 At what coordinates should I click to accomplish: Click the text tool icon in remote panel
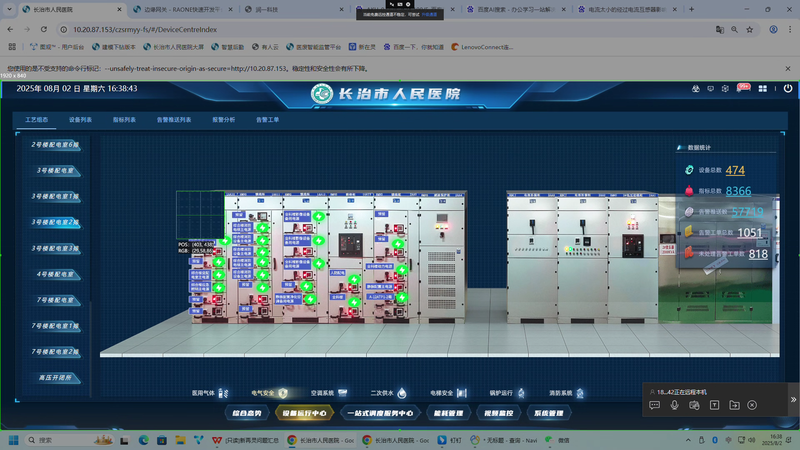[x=714, y=405]
